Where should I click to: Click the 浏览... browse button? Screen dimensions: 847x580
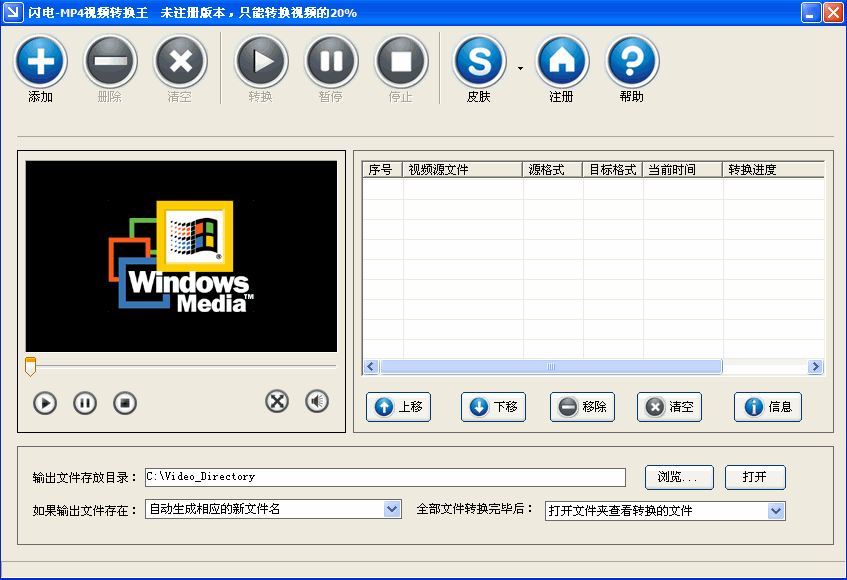pos(679,477)
